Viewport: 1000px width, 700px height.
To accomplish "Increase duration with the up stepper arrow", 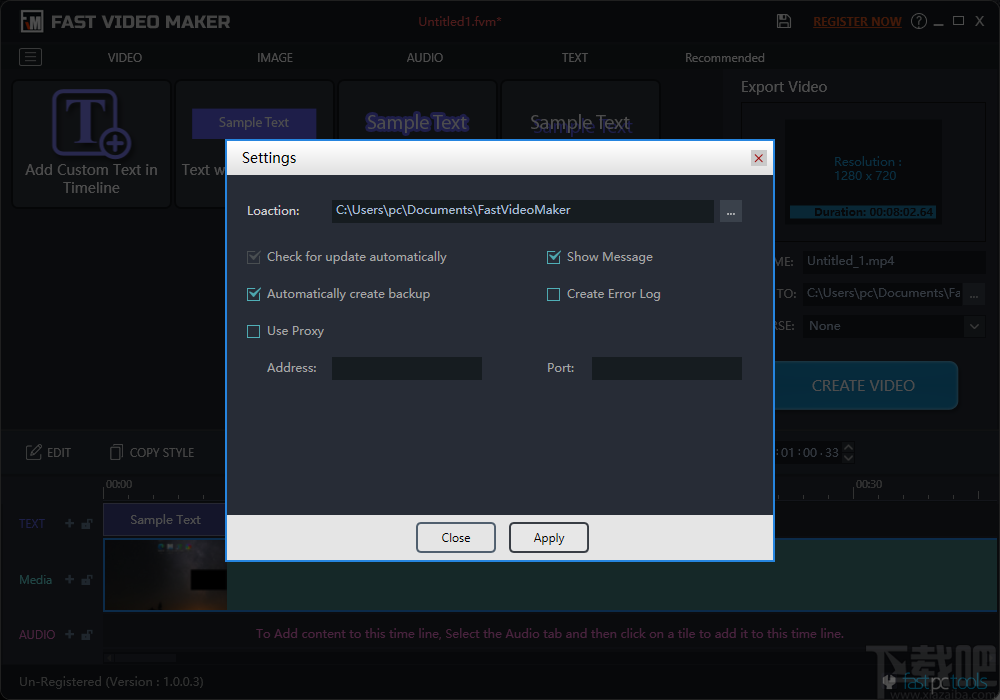I will coord(848,447).
